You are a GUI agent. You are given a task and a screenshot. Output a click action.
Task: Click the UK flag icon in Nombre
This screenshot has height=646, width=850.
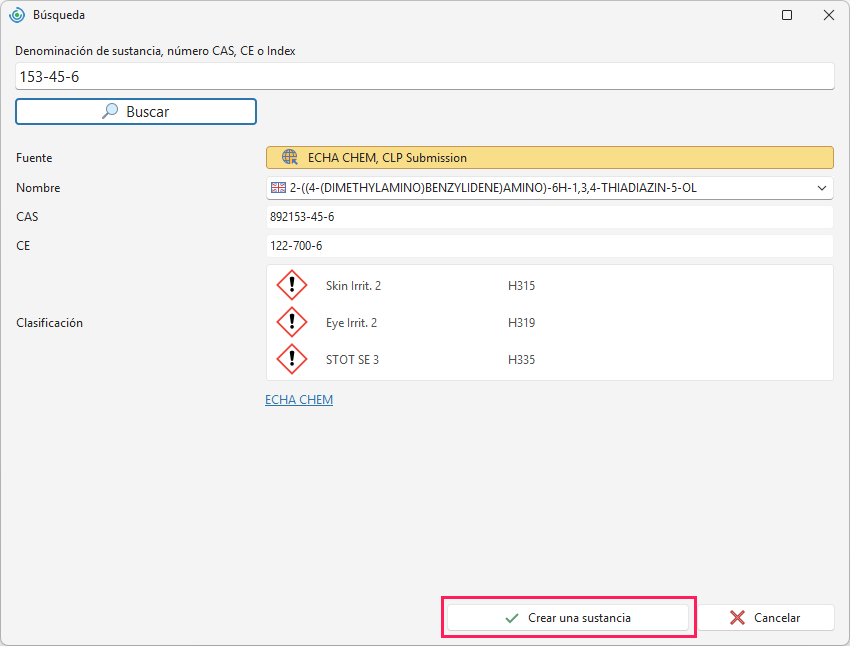point(278,188)
